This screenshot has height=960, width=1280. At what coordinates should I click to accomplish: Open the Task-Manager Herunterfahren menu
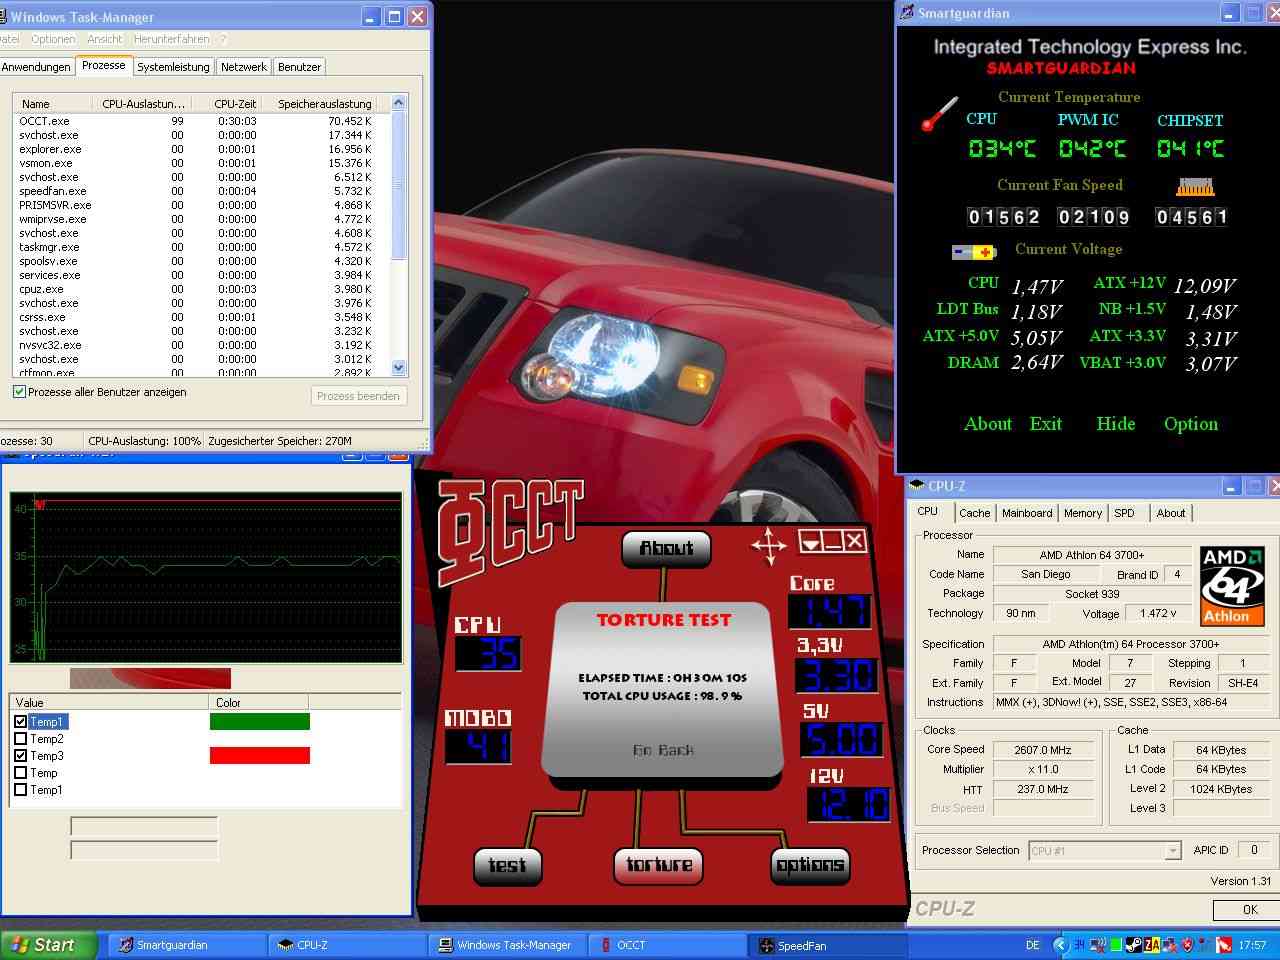(172, 39)
